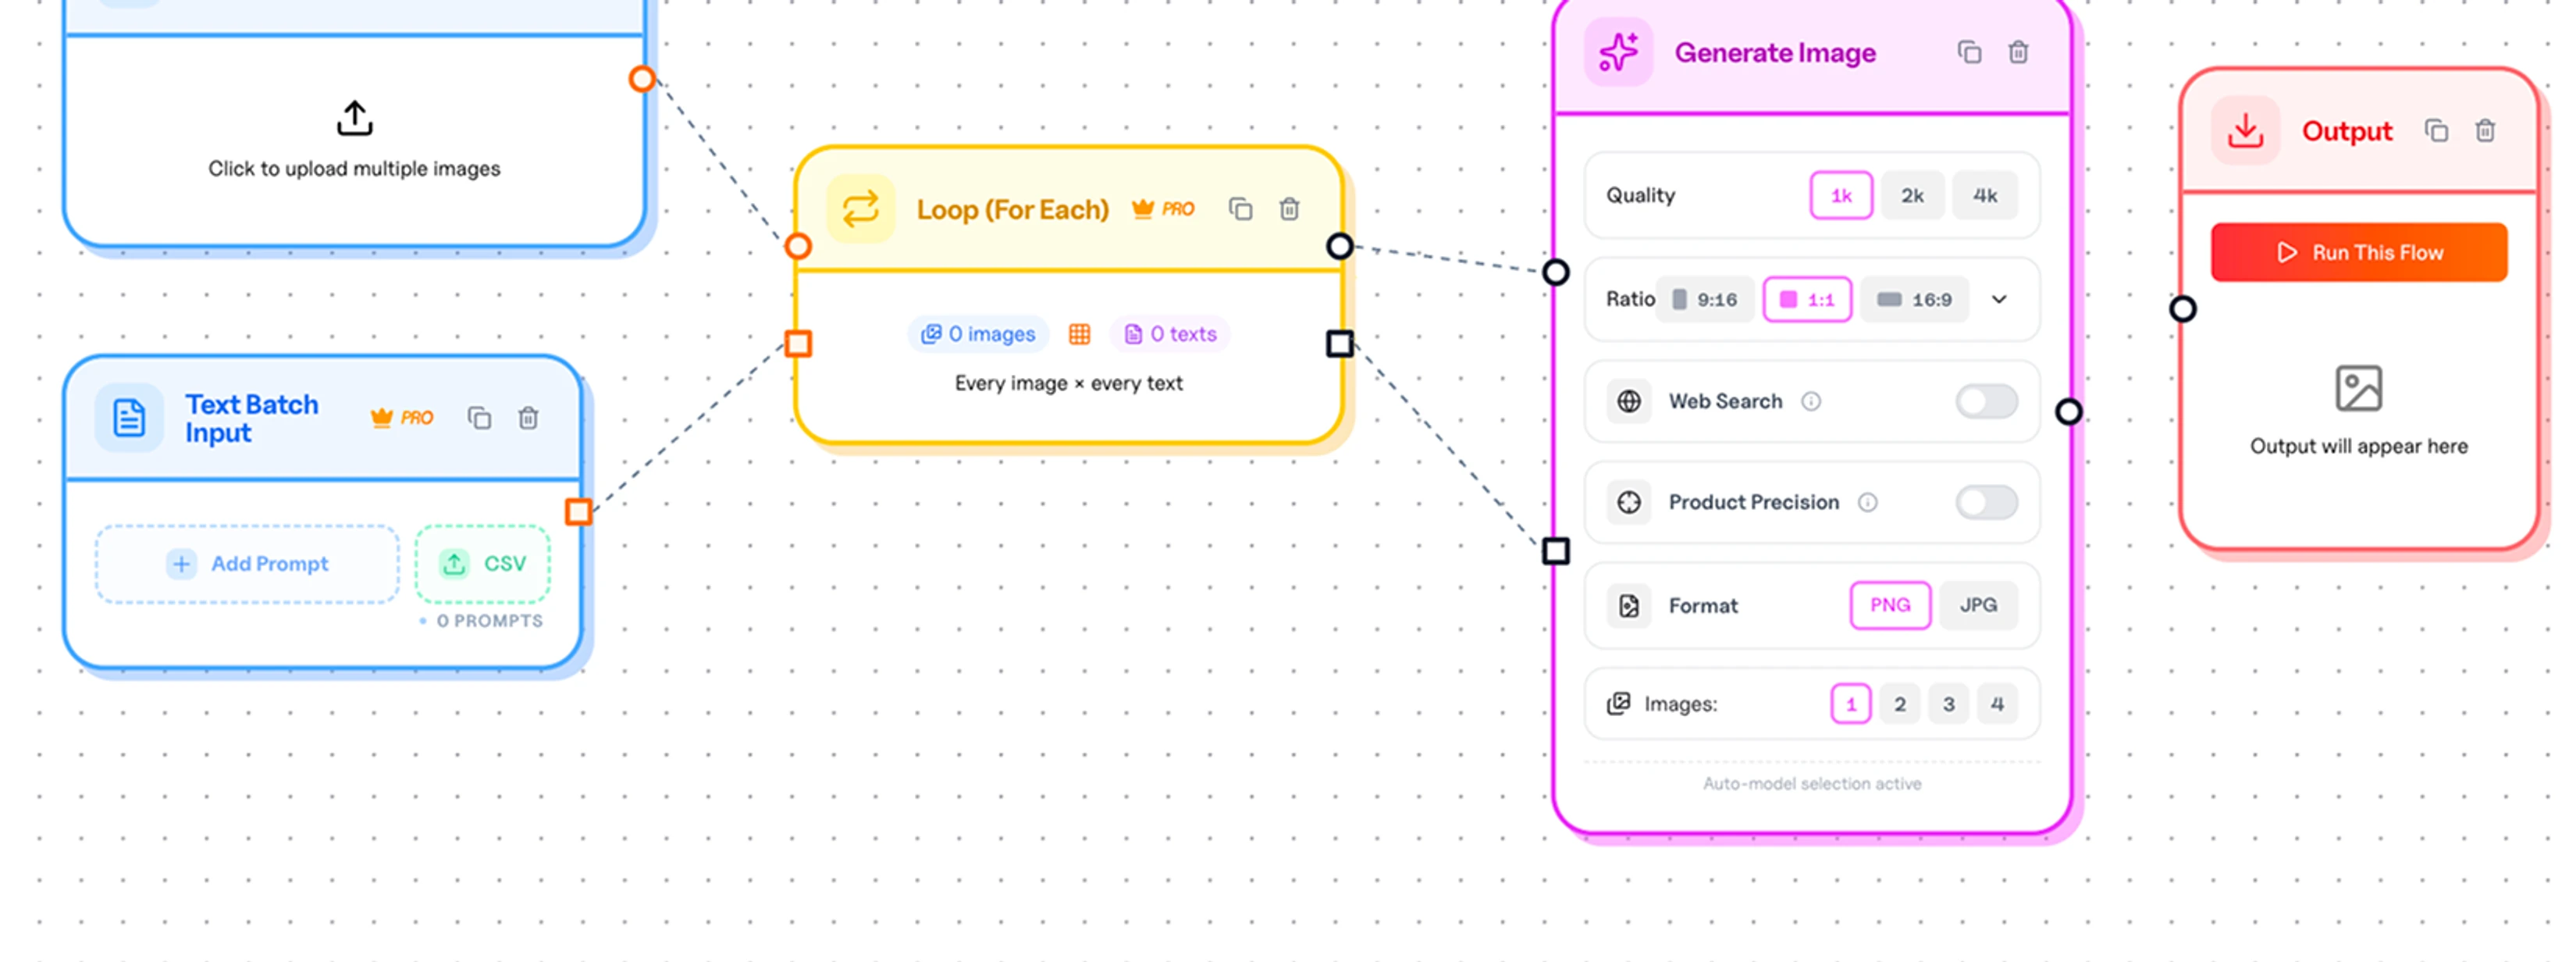Select JPG output format
The width and height of the screenshot is (2576, 962).
click(x=1978, y=605)
